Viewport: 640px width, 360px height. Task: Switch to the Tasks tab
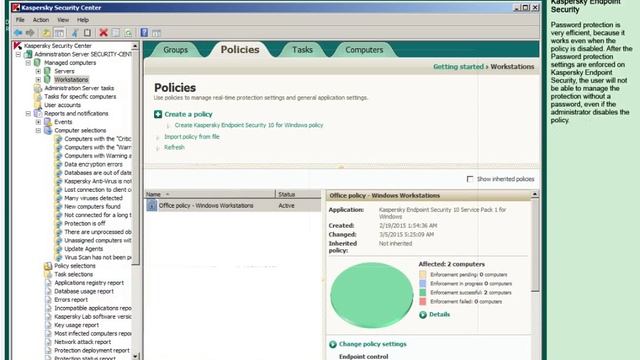click(302, 50)
